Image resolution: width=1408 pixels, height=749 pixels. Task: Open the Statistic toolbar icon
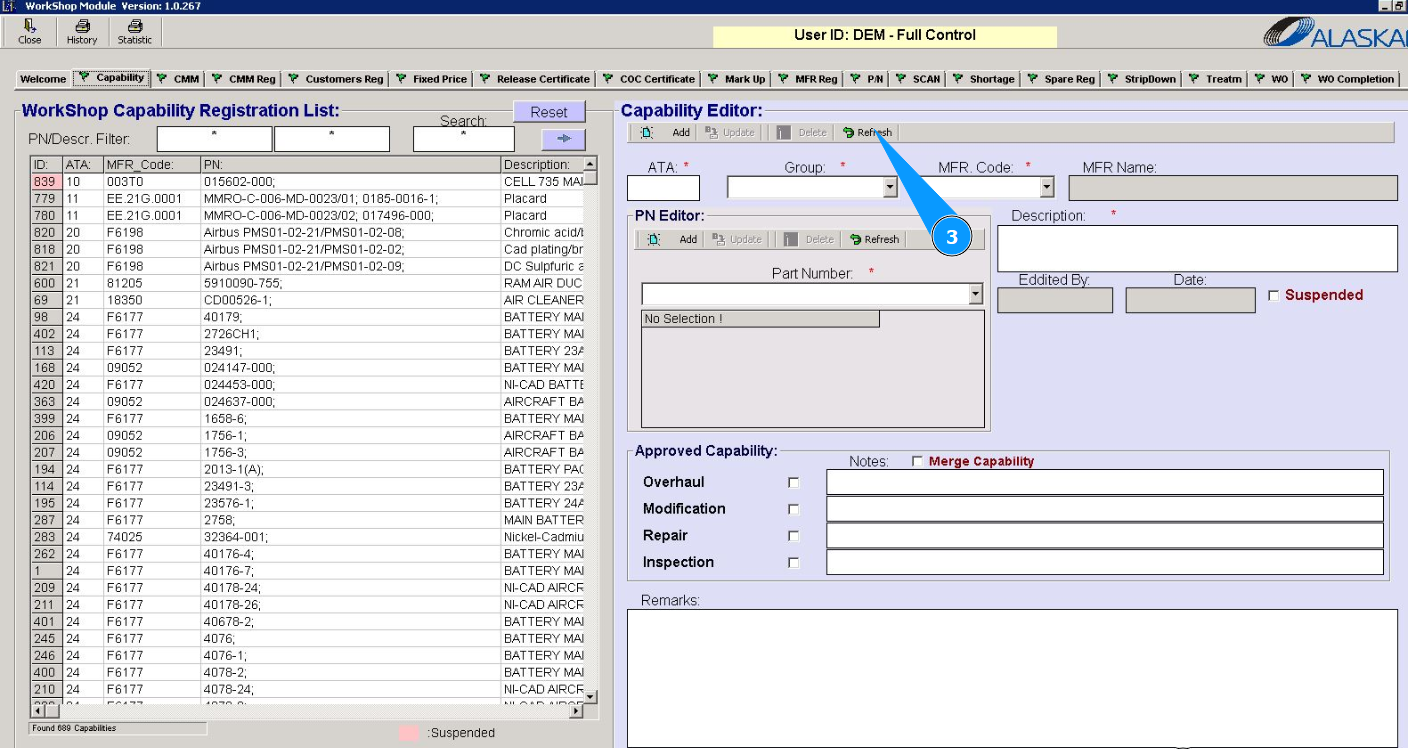coord(135,32)
